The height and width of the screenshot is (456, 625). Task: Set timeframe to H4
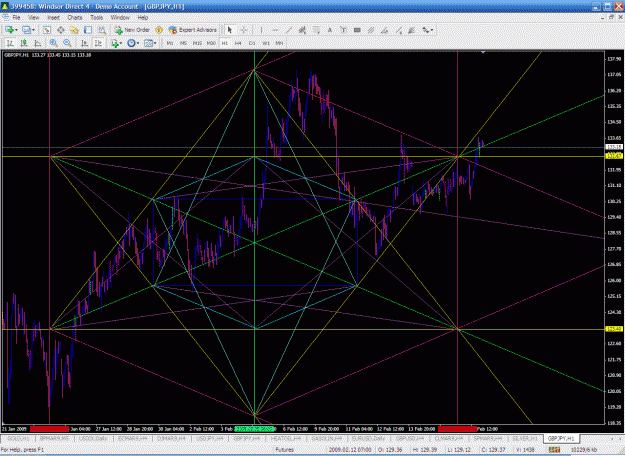[x=238, y=43]
